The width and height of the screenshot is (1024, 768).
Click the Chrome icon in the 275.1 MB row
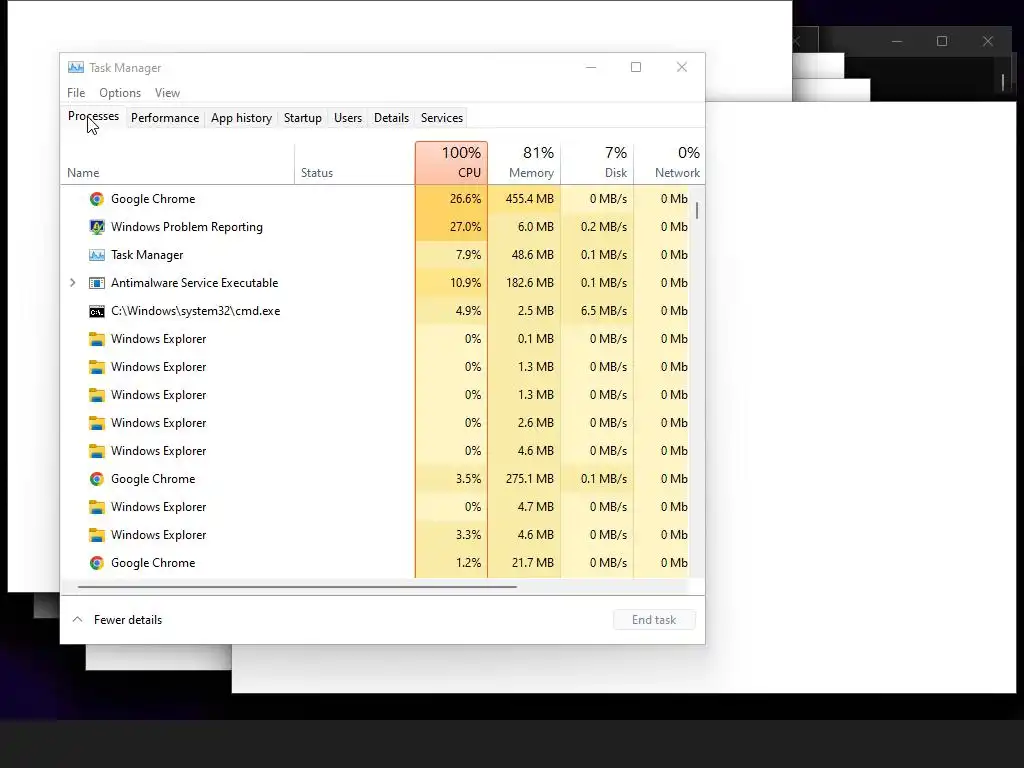tap(97, 479)
